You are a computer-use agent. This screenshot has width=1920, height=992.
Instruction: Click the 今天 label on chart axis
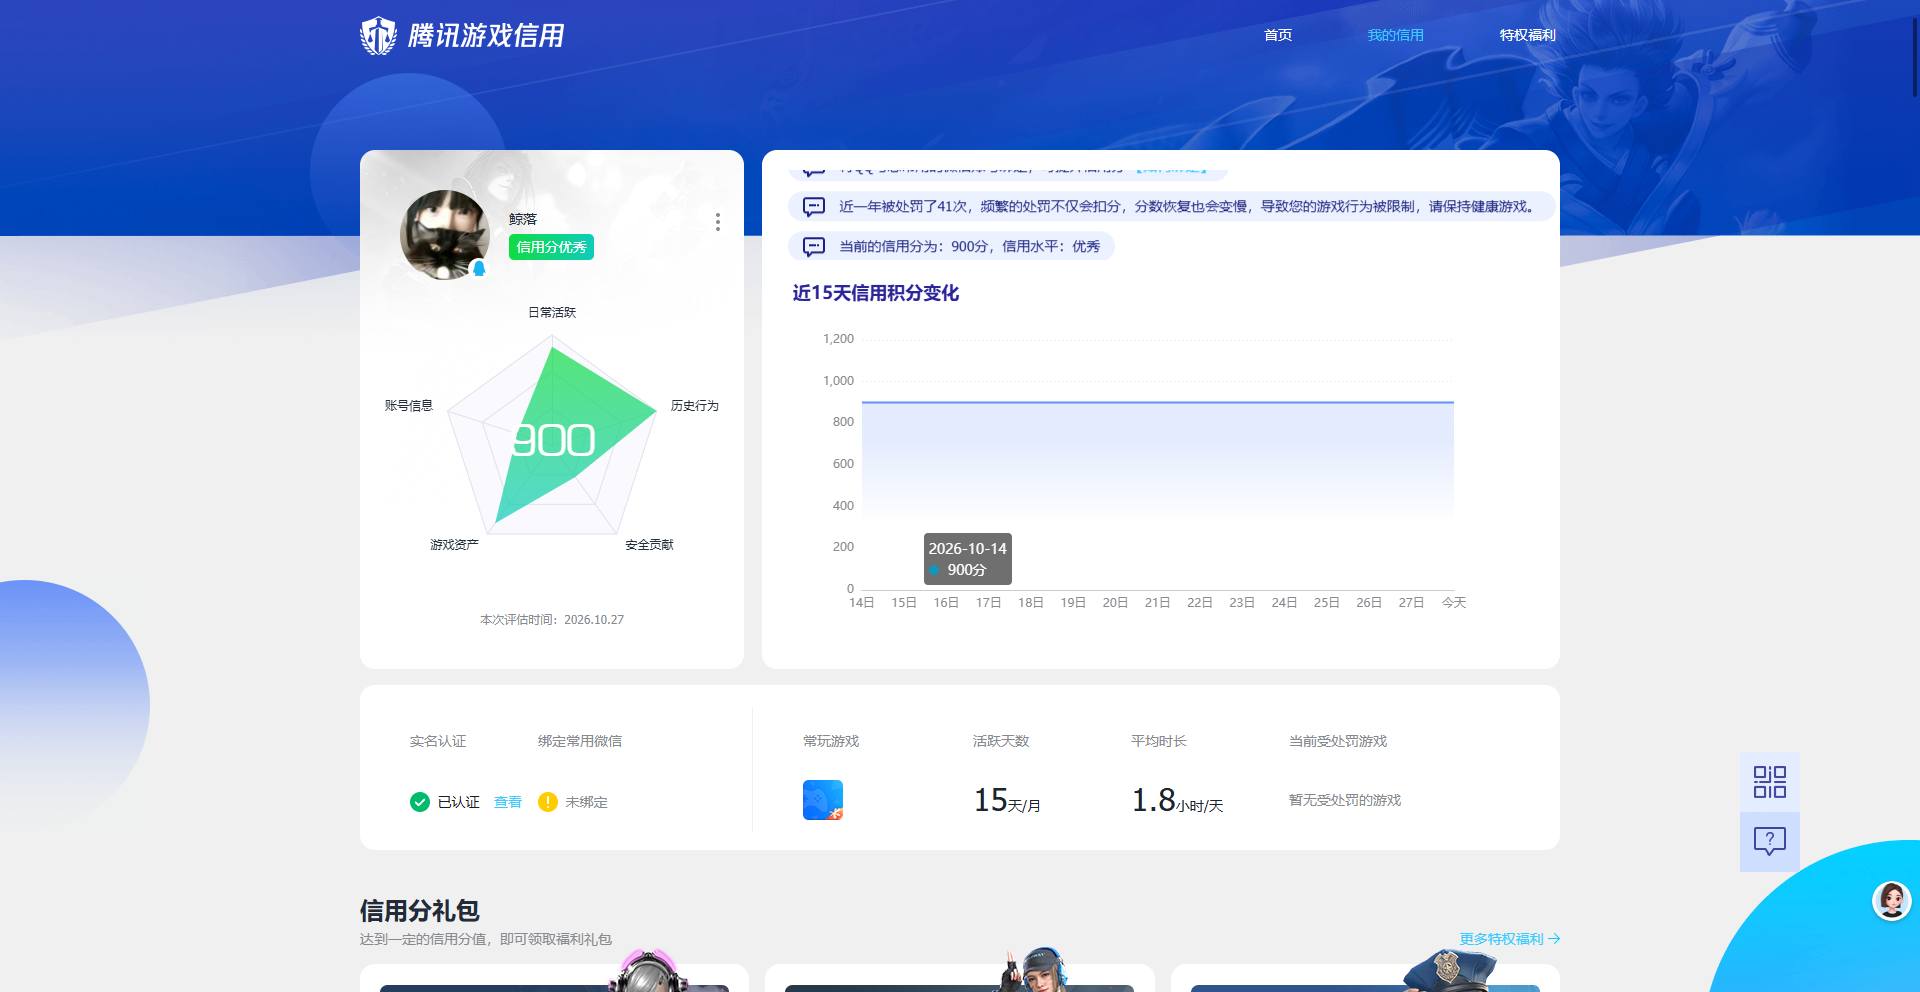[1454, 602]
